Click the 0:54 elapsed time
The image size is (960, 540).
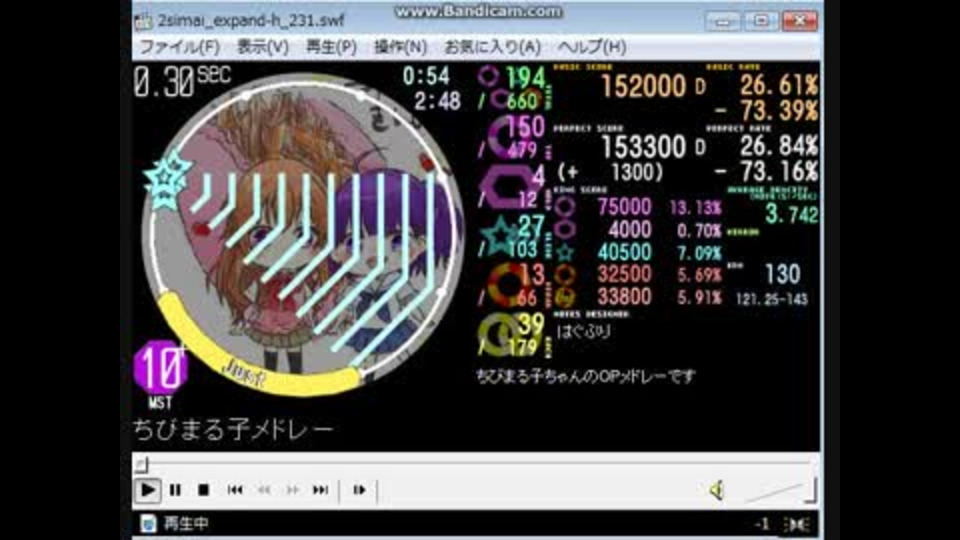[426, 77]
